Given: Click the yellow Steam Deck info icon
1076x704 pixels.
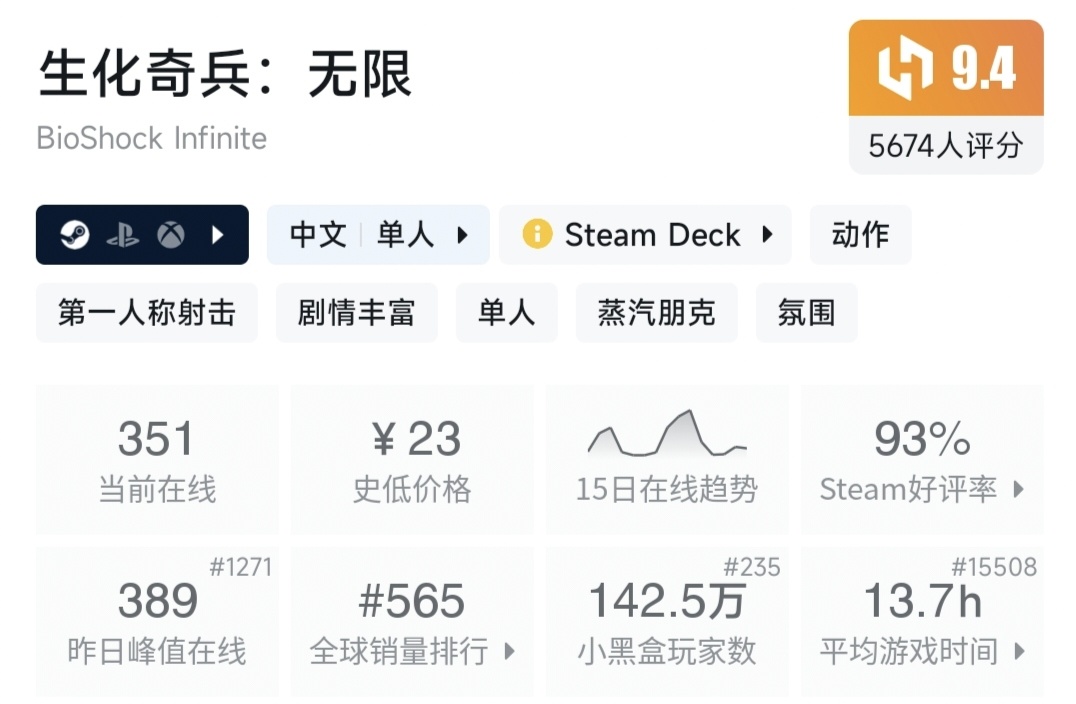Looking at the screenshot, I should [537, 235].
